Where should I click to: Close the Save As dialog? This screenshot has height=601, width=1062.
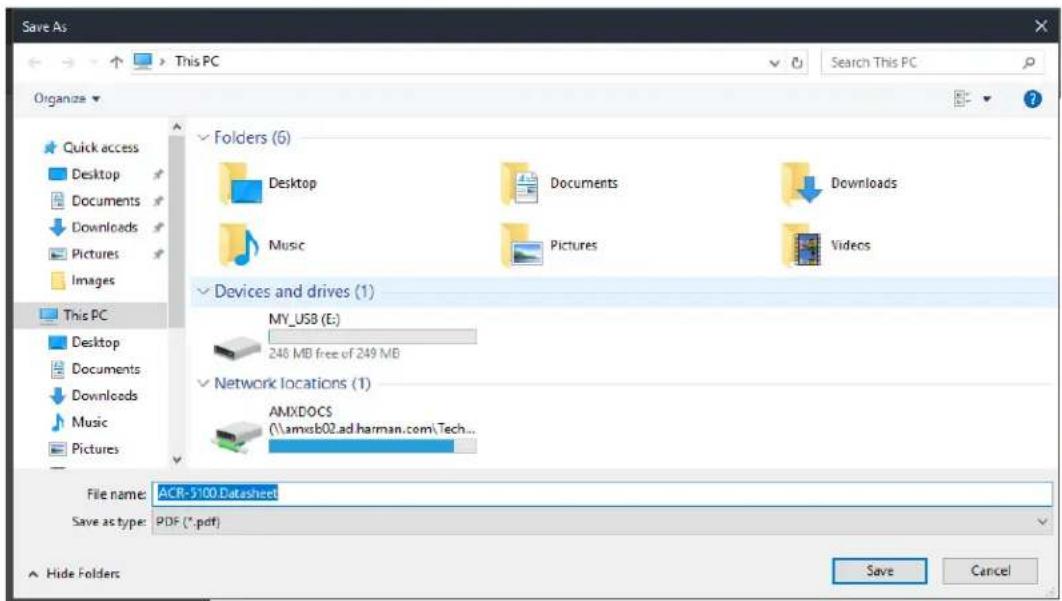[1041, 26]
